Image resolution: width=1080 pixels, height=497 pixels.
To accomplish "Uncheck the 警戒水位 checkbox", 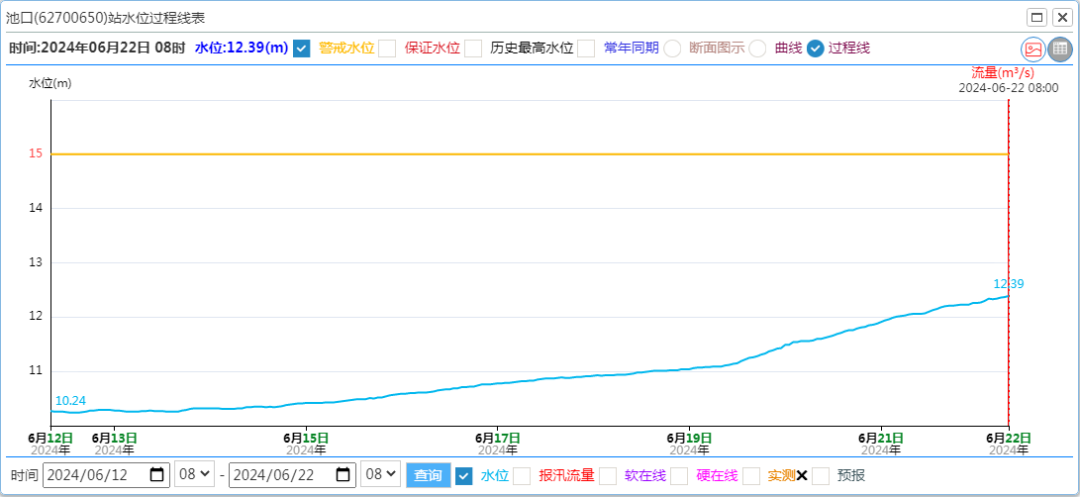I will click(x=301, y=48).
